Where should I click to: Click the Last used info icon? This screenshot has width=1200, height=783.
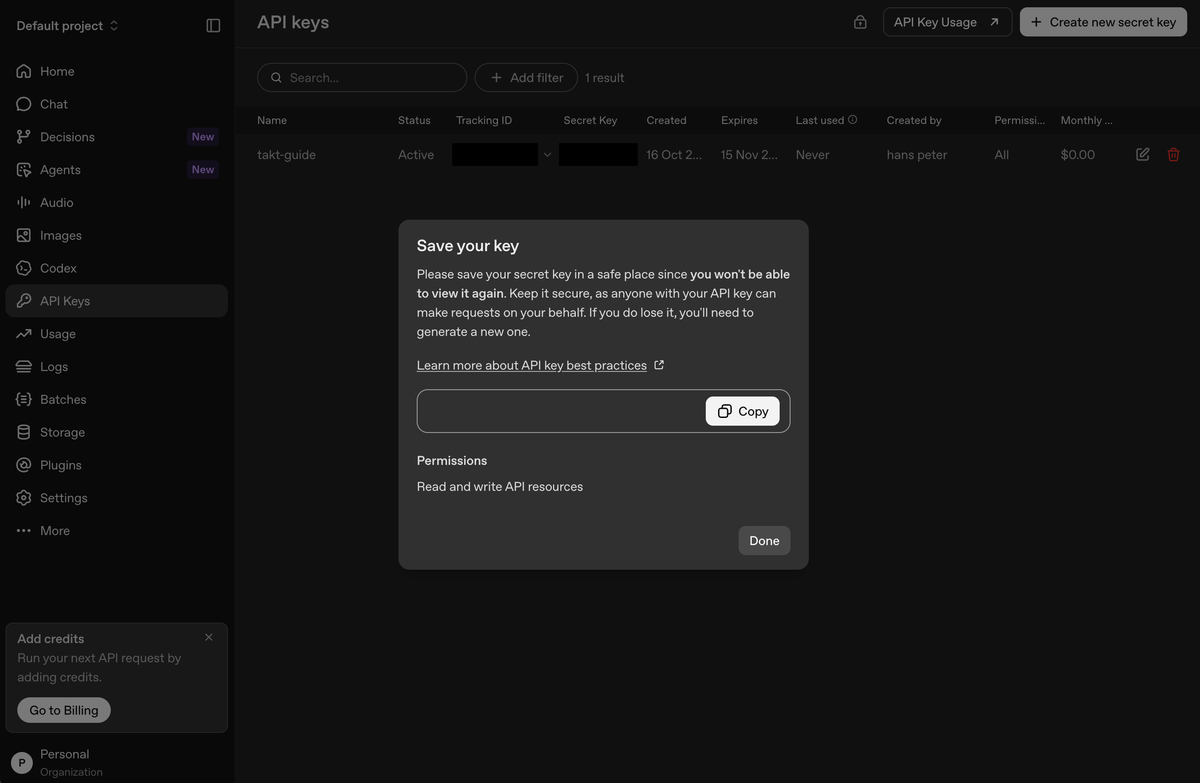853,120
